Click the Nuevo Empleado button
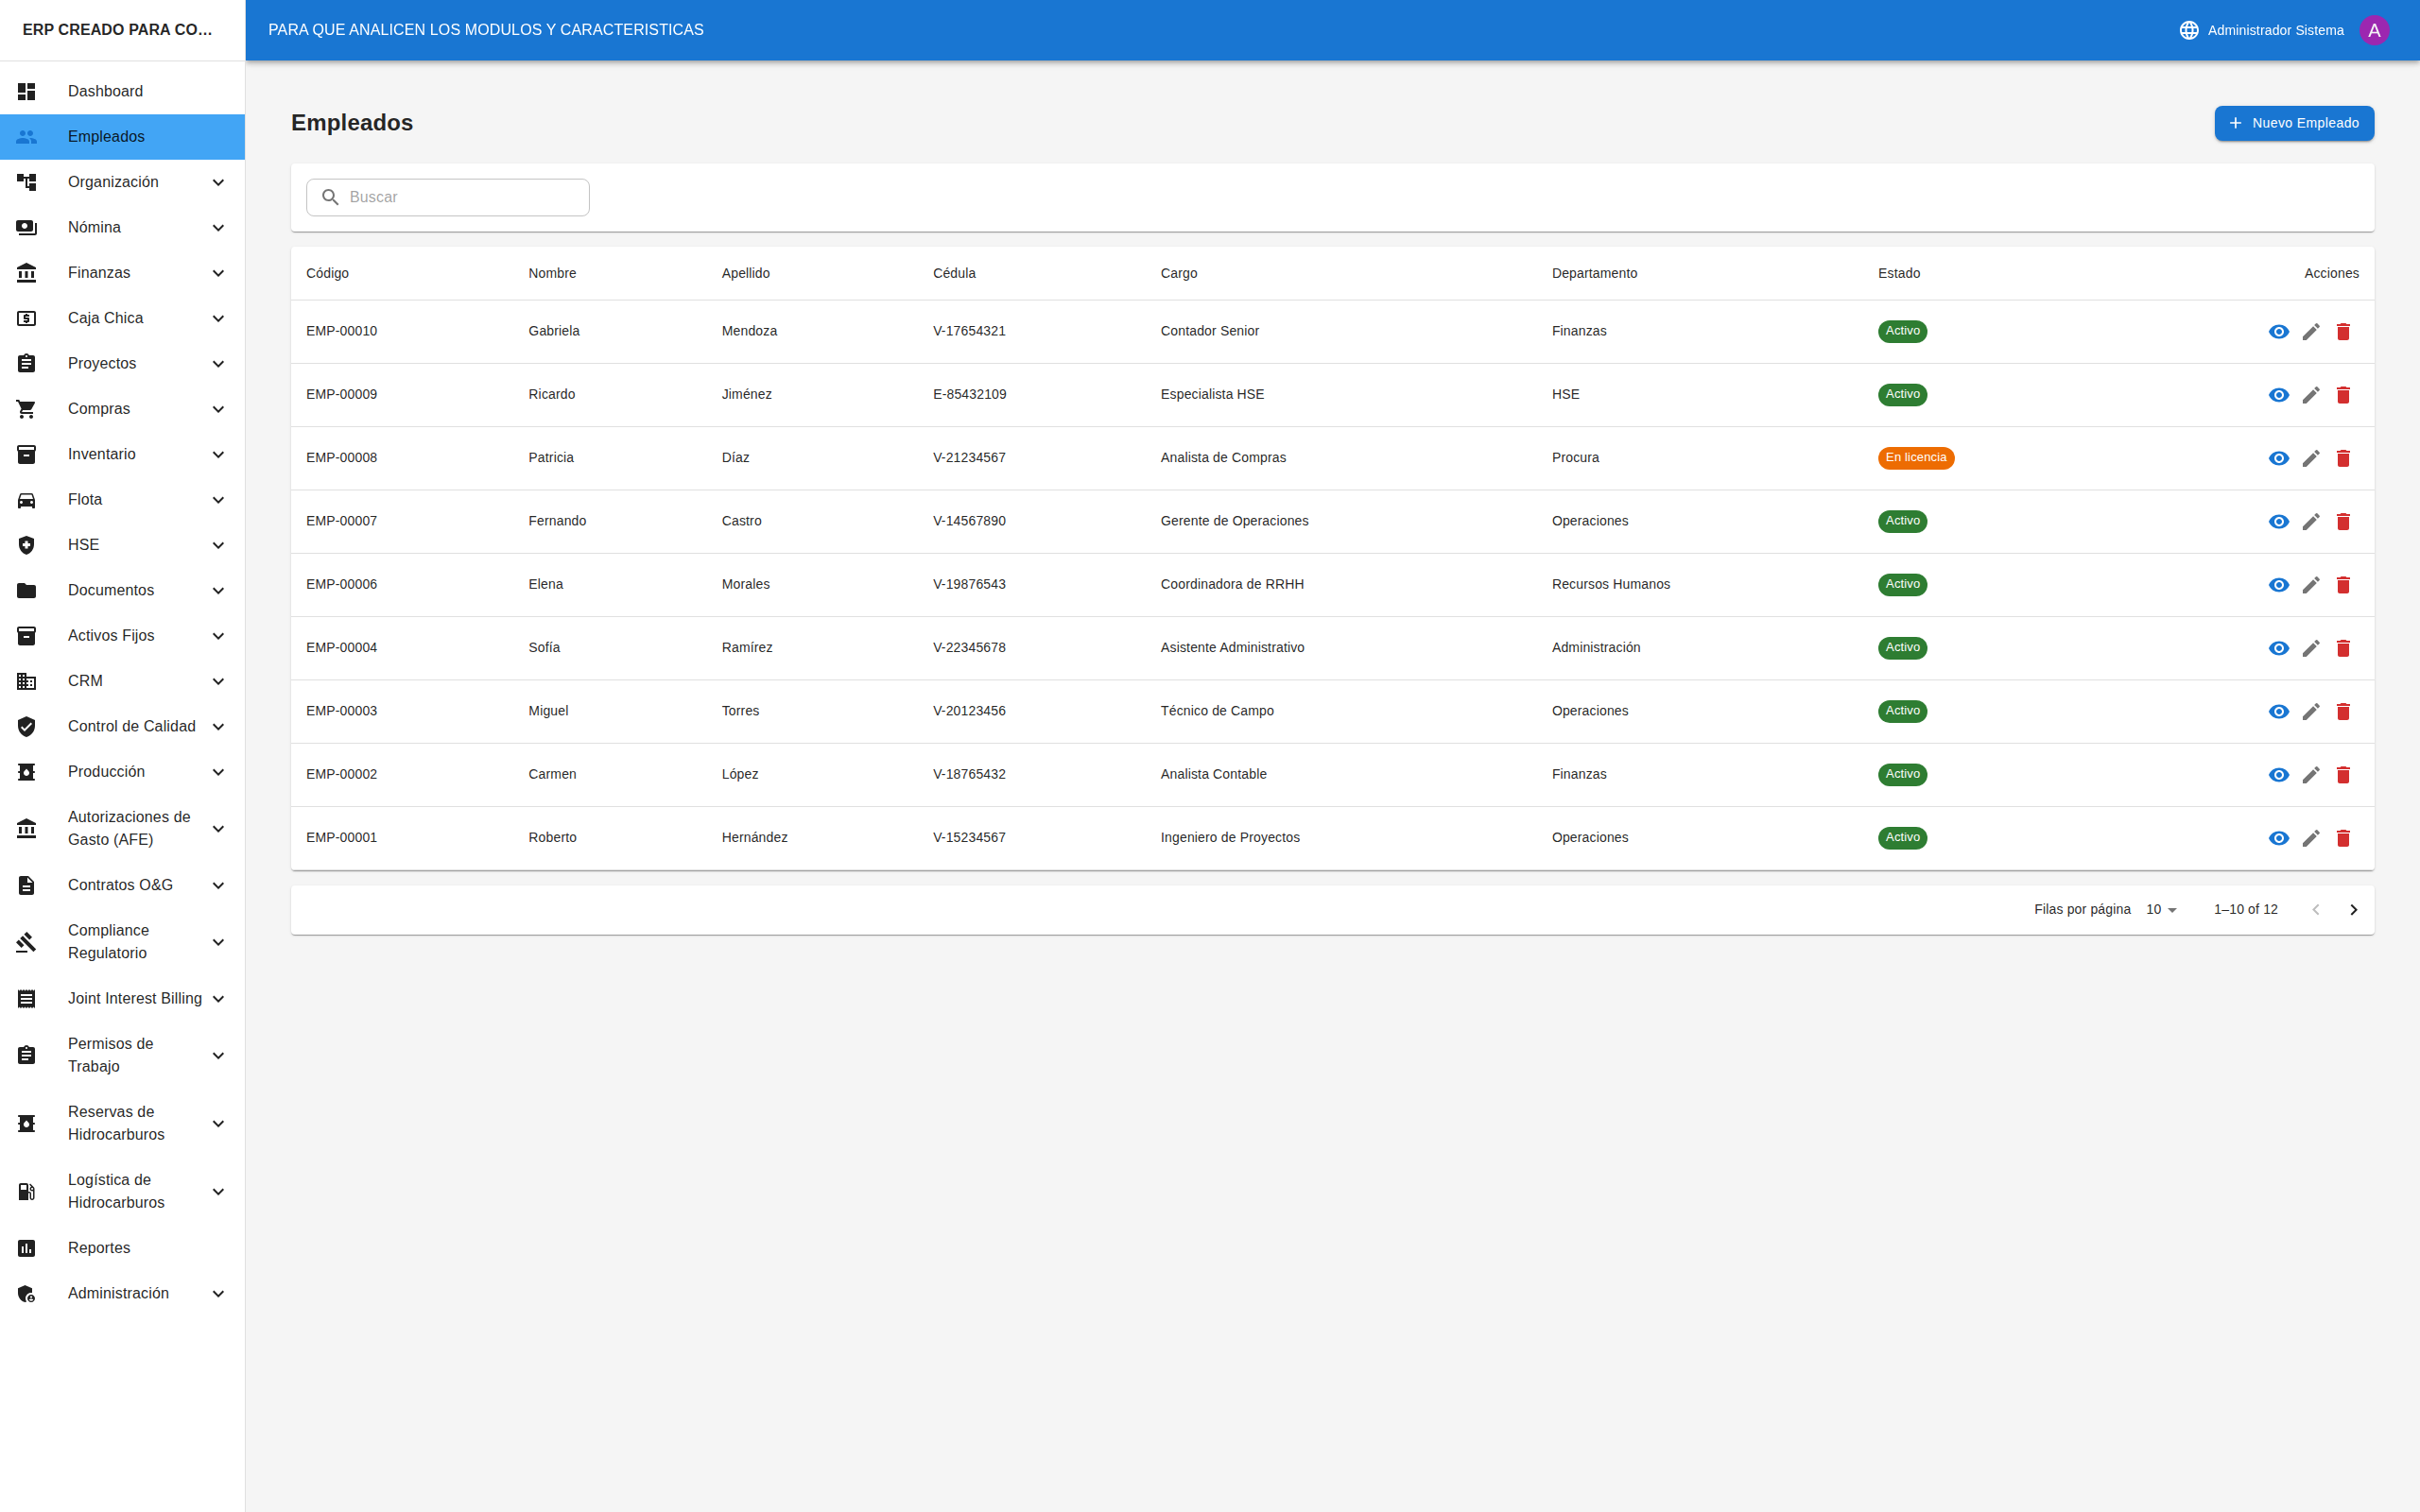This screenshot has width=2420, height=1512. 2293,123
